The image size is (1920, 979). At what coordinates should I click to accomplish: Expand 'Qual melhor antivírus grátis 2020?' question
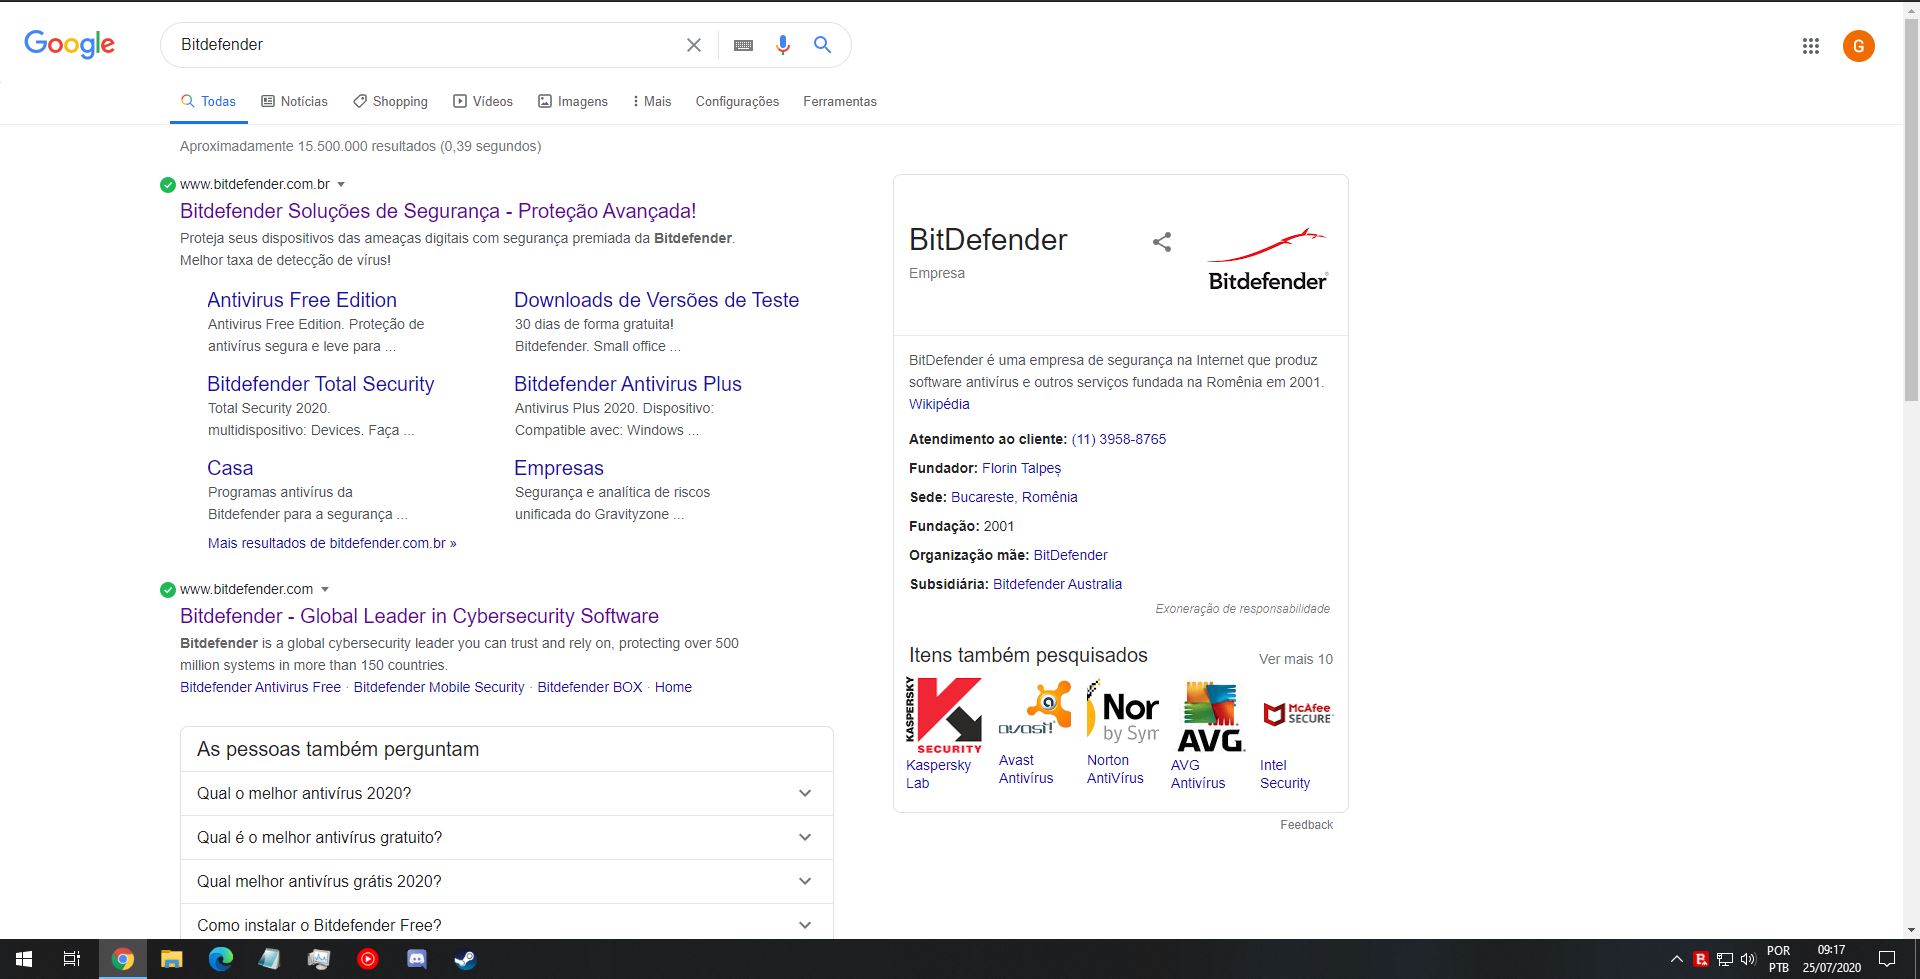pyautogui.click(x=506, y=881)
